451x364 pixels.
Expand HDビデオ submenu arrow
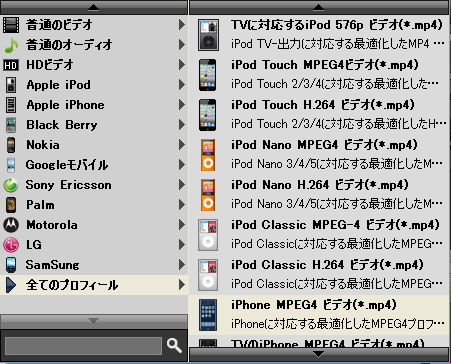[182, 65]
